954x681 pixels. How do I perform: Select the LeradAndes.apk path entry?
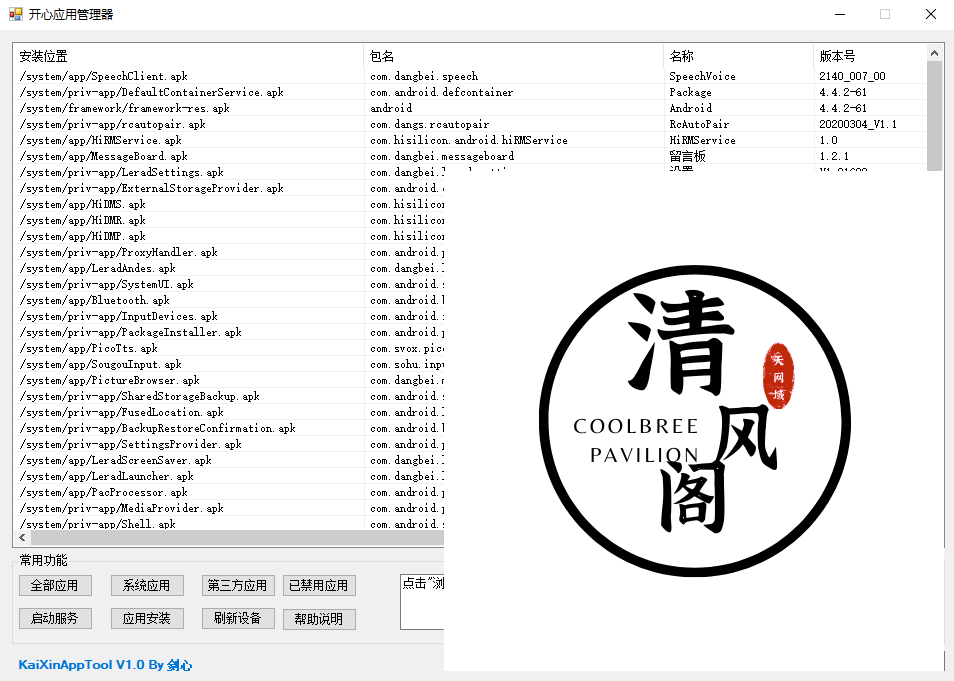pyautogui.click(x=97, y=268)
